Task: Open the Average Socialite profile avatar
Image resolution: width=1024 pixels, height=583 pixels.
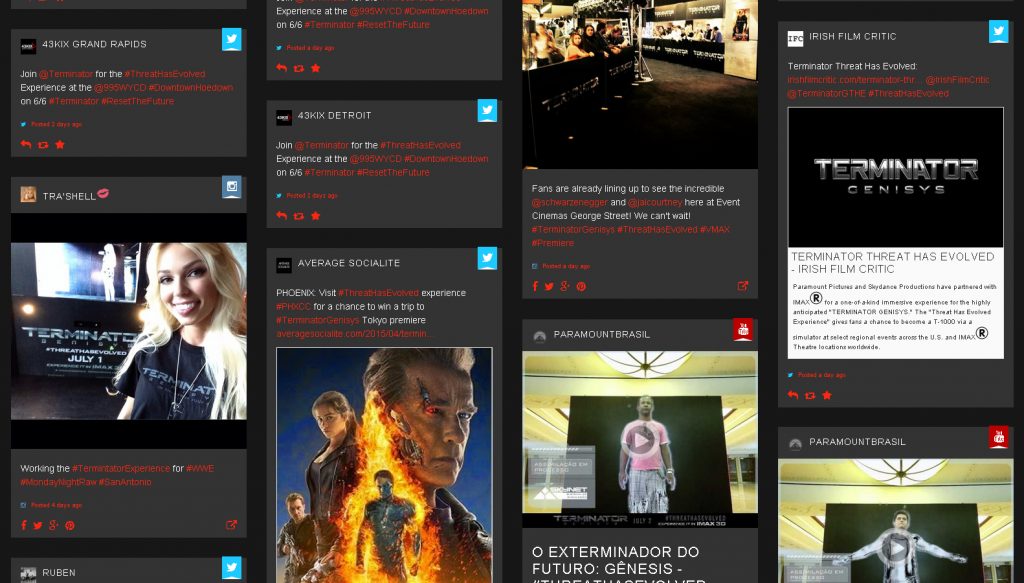Action: tap(284, 264)
